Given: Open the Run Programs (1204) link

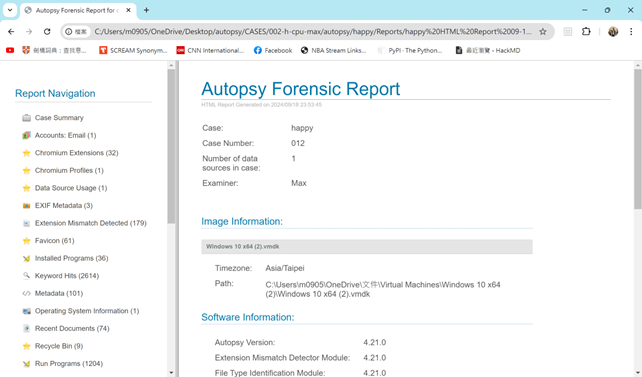Looking at the screenshot, I should (69, 364).
